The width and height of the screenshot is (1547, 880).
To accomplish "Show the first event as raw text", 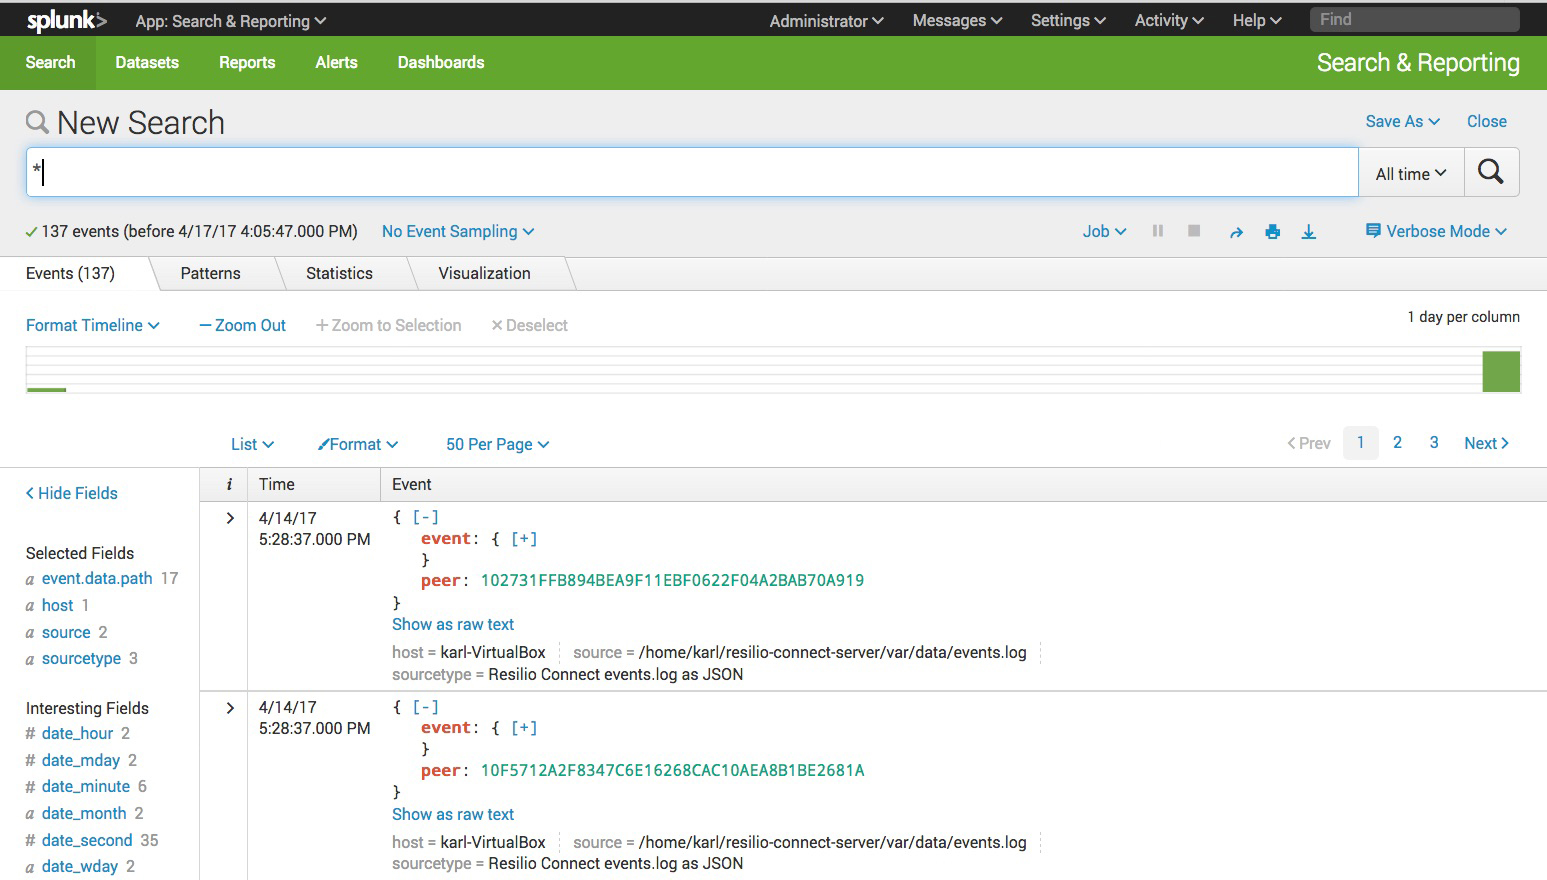I will [x=452, y=624].
